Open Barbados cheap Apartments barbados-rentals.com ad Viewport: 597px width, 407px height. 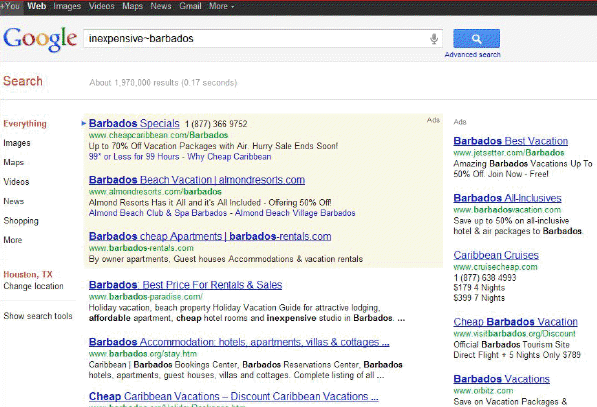pyautogui.click(x=210, y=236)
